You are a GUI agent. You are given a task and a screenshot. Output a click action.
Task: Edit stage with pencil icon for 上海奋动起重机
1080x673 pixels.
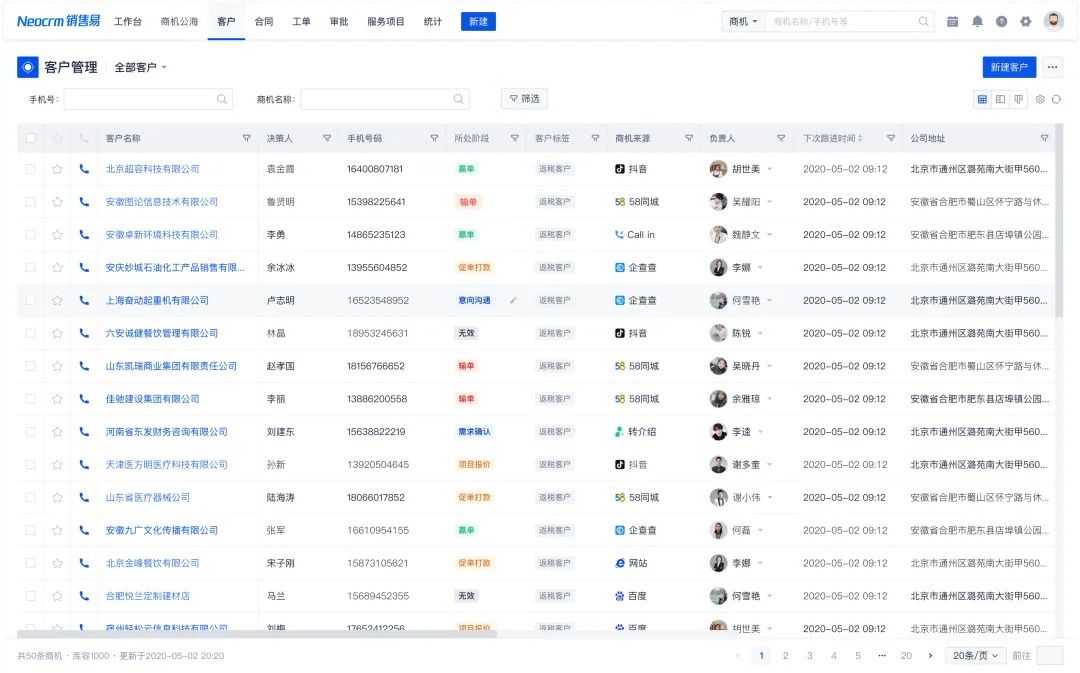coord(513,300)
